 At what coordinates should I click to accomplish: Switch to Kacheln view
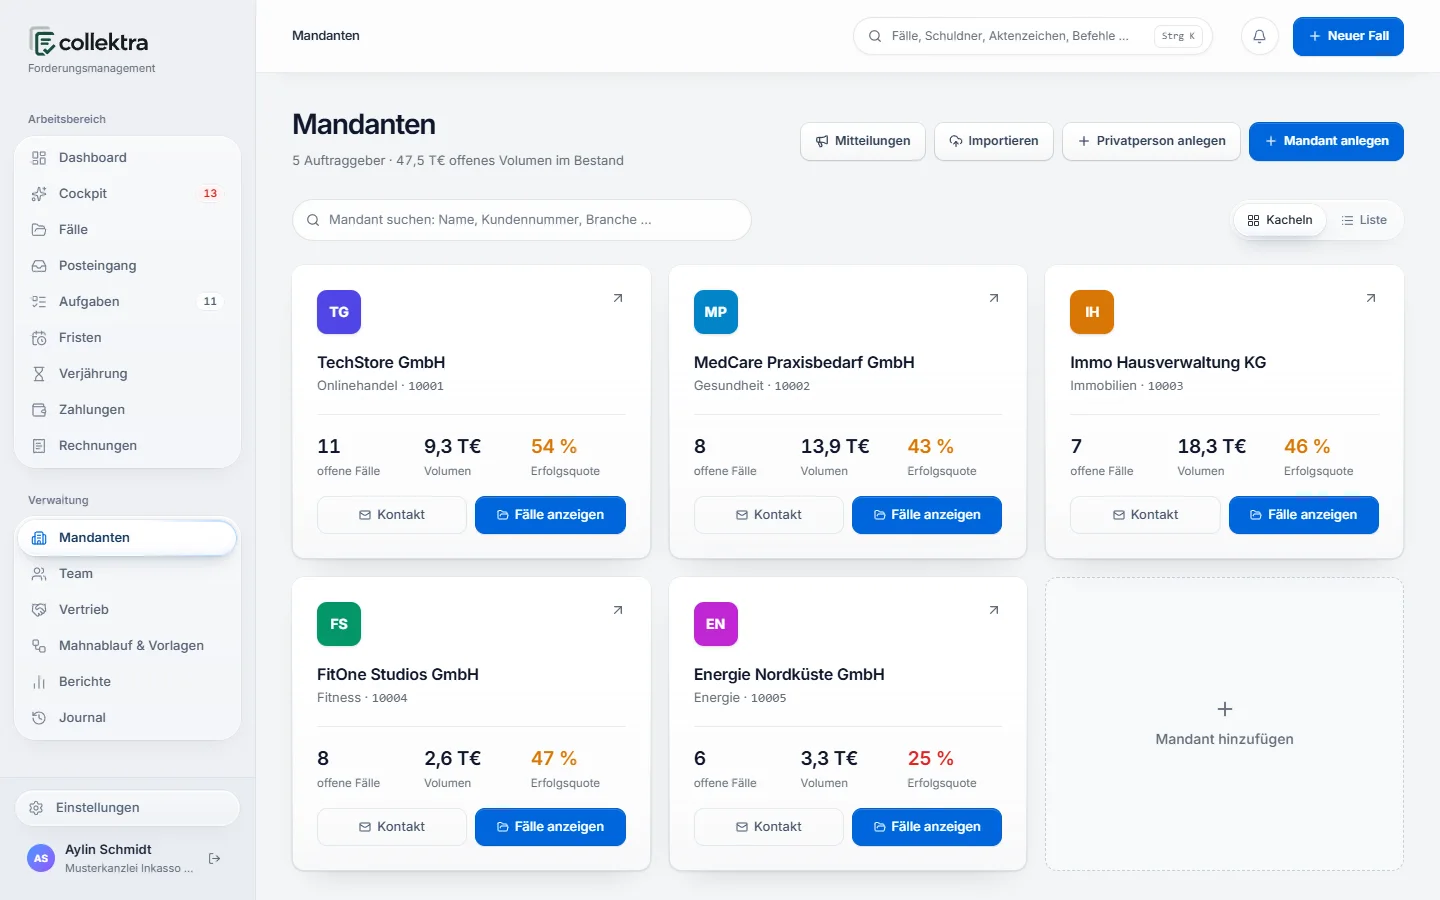(x=1280, y=220)
